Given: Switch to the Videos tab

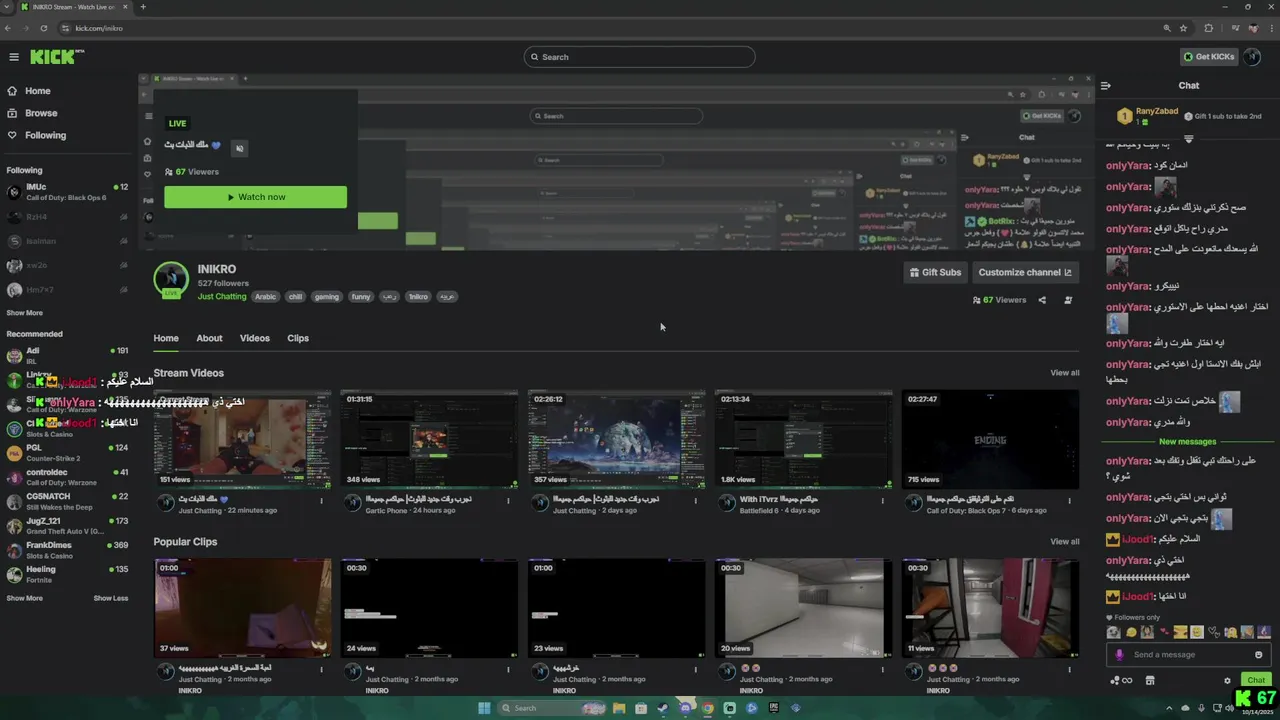Looking at the screenshot, I should coord(255,338).
